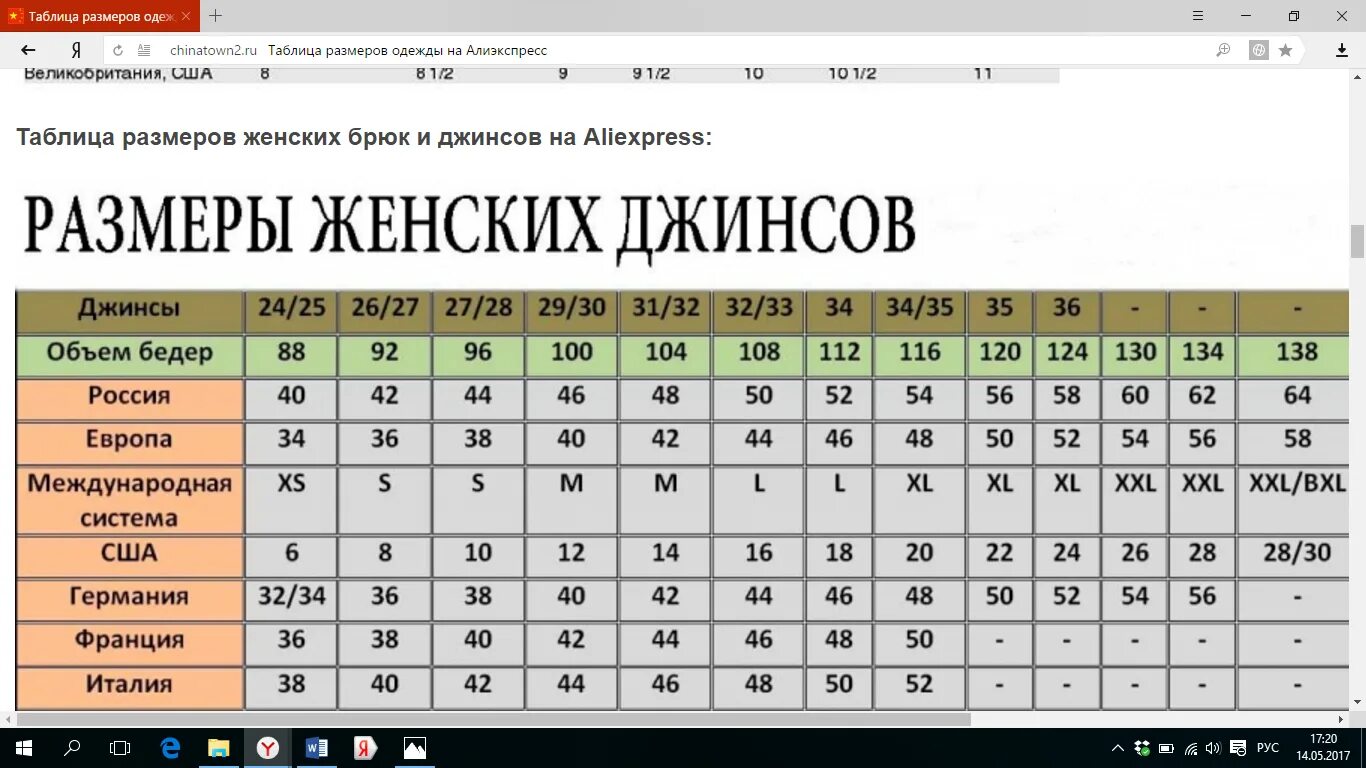This screenshot has height=768, width=1366.
Task: Click heading Таблица размеров женских брюк и джинсов
Action: click(x=364, y=137)
